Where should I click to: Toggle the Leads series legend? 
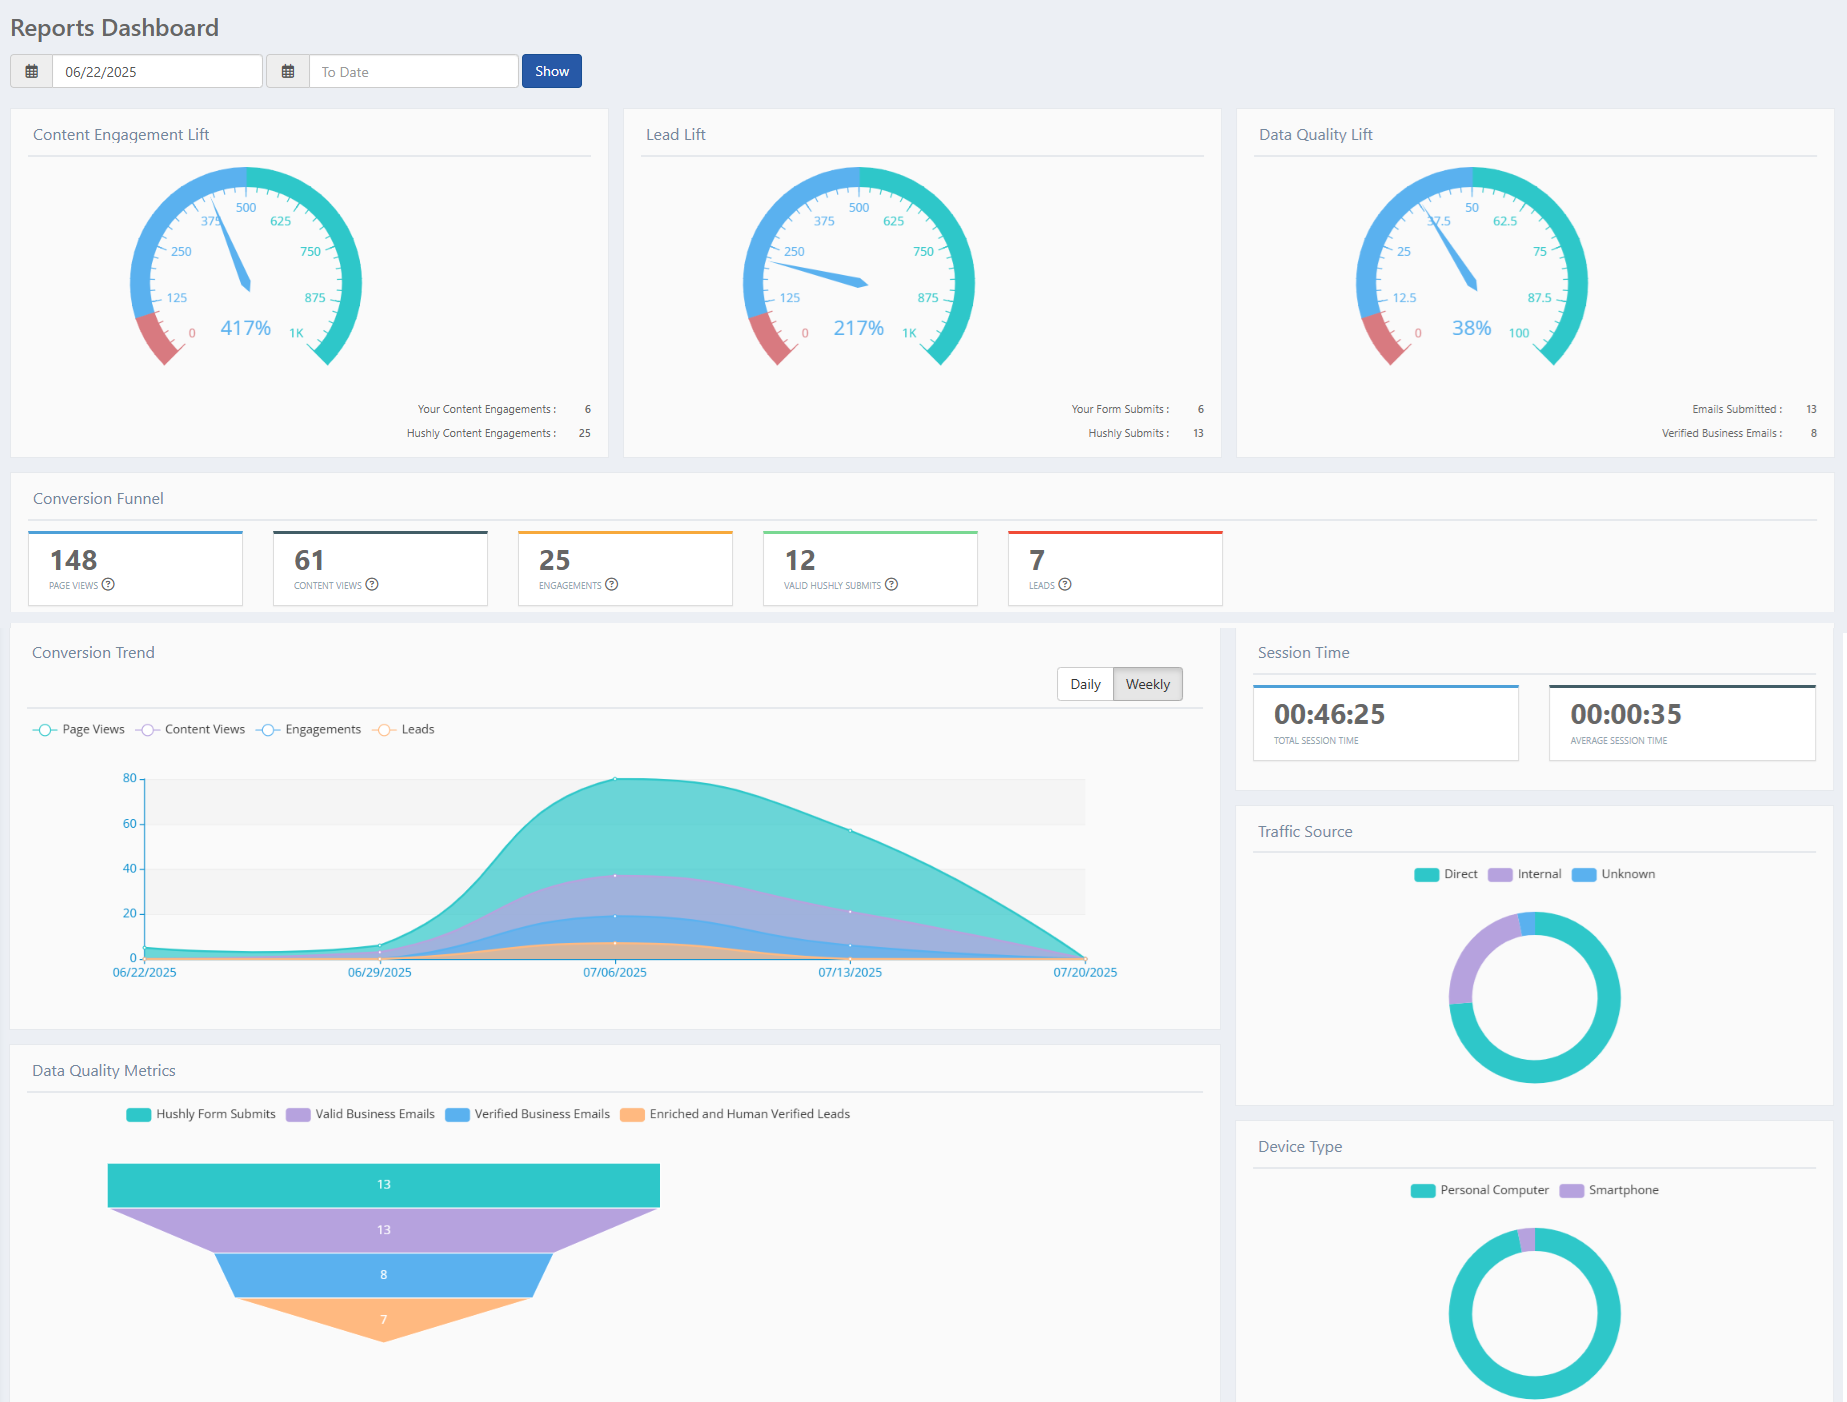click(x=403, y=730)
